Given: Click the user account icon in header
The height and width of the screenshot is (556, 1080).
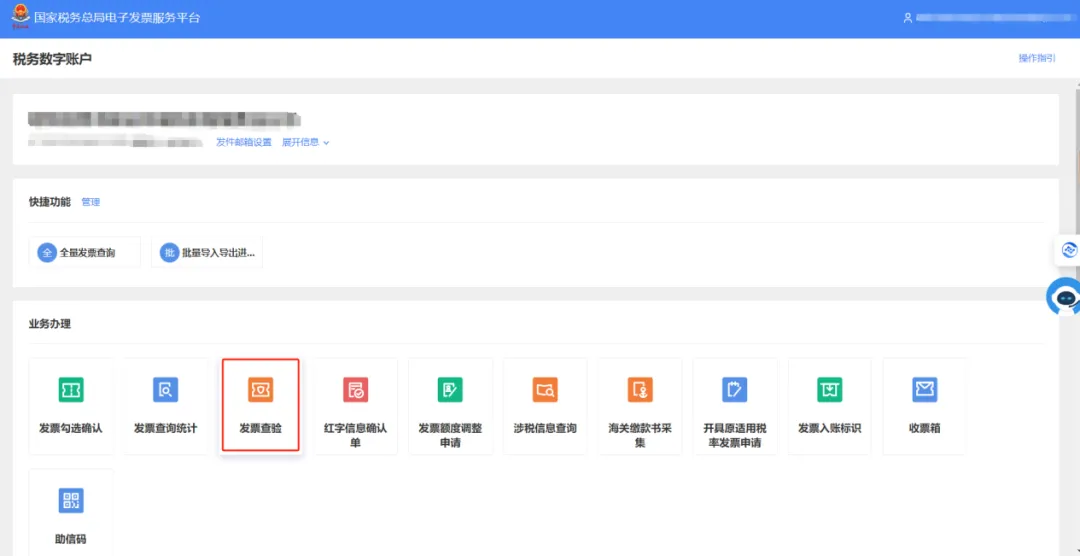Looking at the screenshot, I should coord(908,18).
